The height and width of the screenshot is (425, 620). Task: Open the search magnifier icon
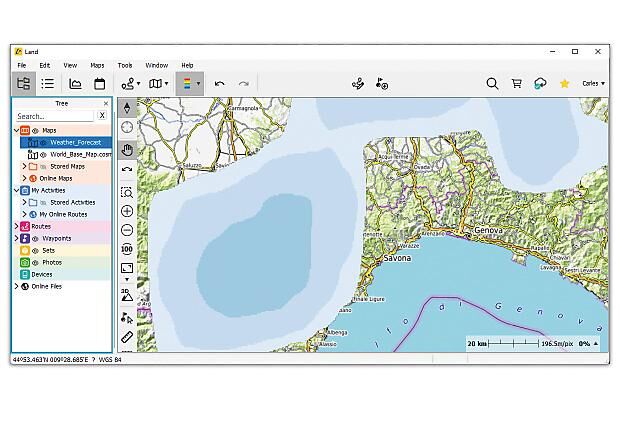[492, 84]
